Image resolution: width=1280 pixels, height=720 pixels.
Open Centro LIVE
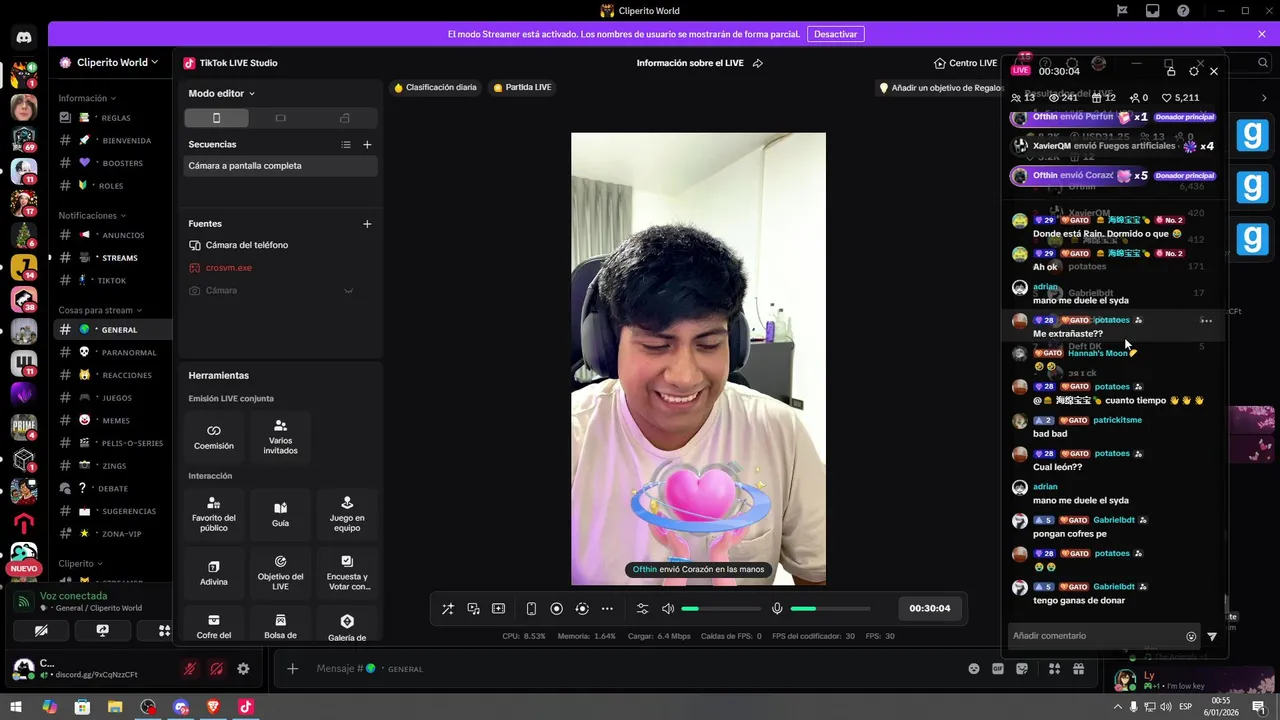pyautogui.click(x=965, y=63)
